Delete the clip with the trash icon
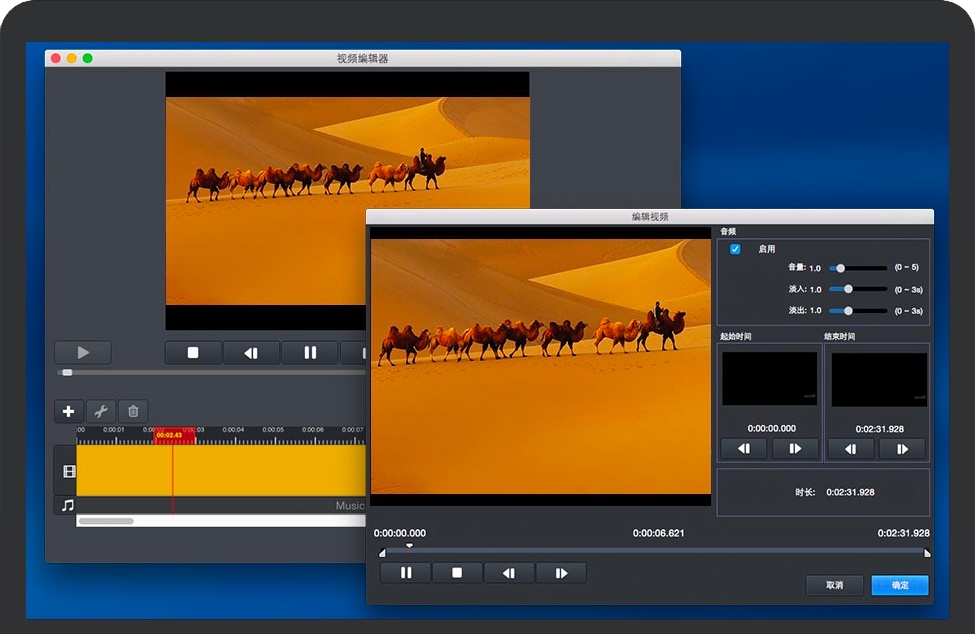 (x=133, y=411)
